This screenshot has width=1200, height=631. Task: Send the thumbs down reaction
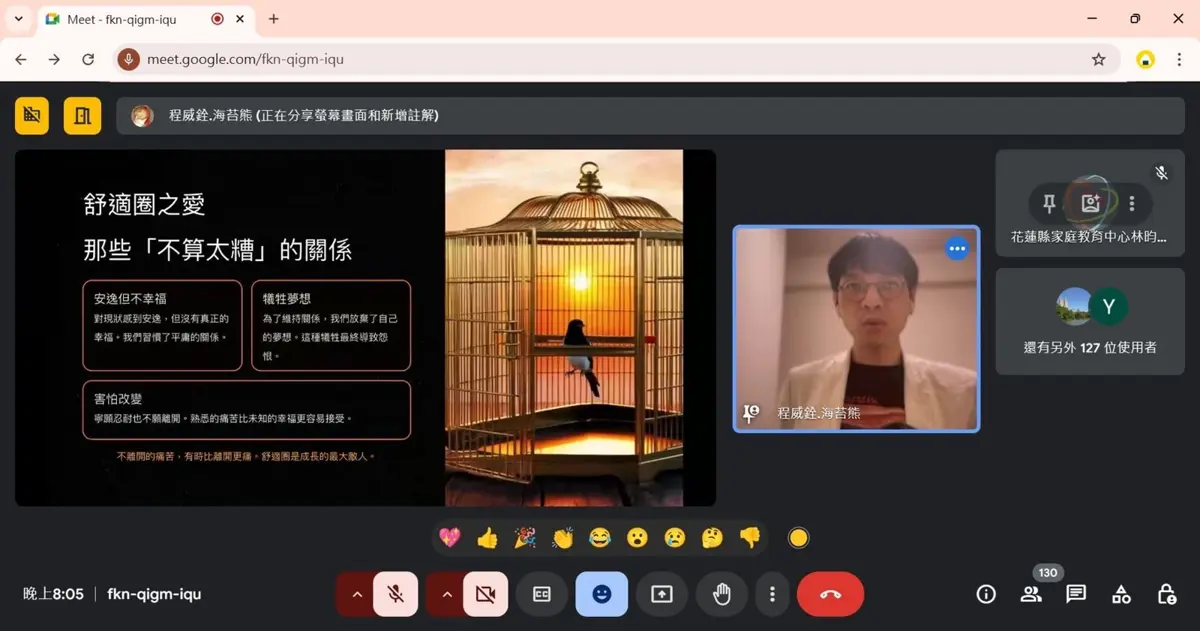[750, 538]
